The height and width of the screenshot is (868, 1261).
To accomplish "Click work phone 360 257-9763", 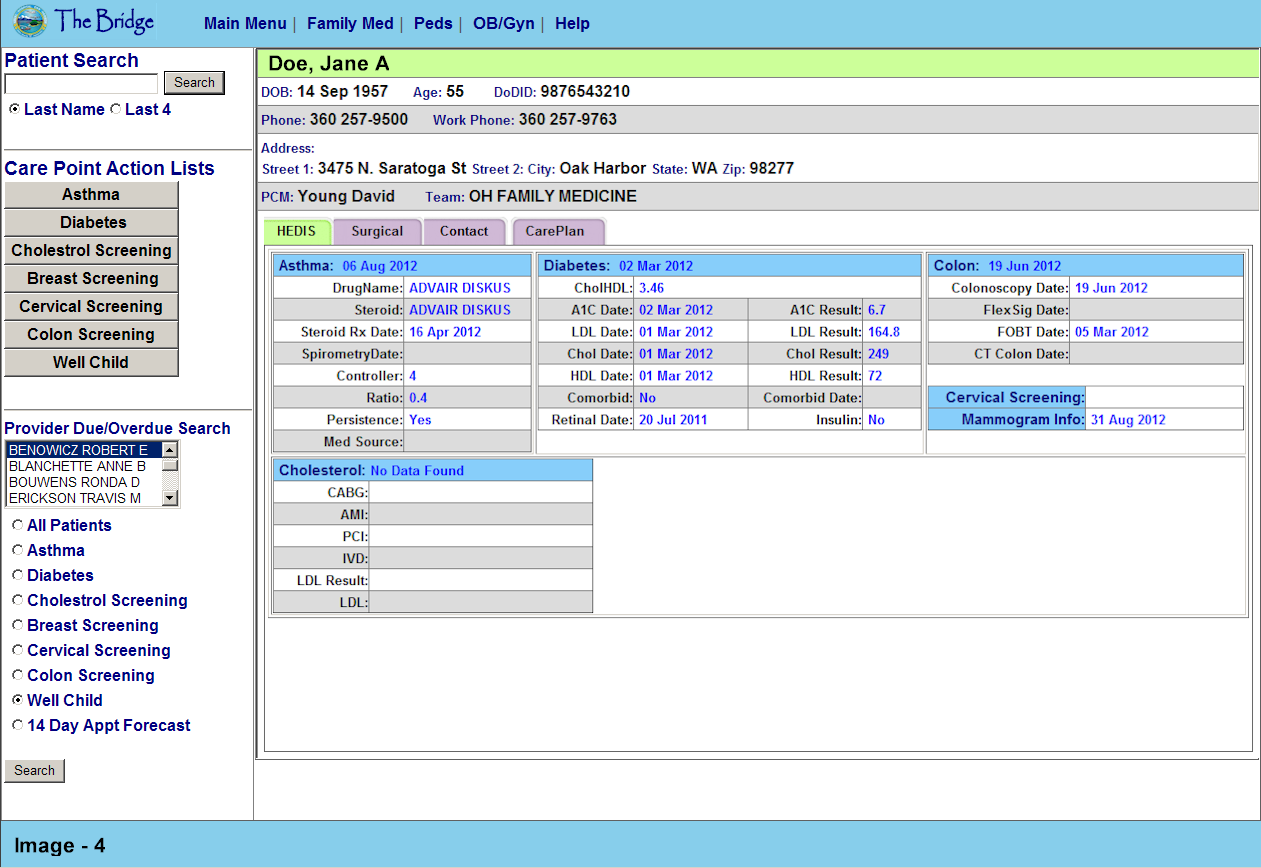I will pyautogui.click(x=568, y=120).
